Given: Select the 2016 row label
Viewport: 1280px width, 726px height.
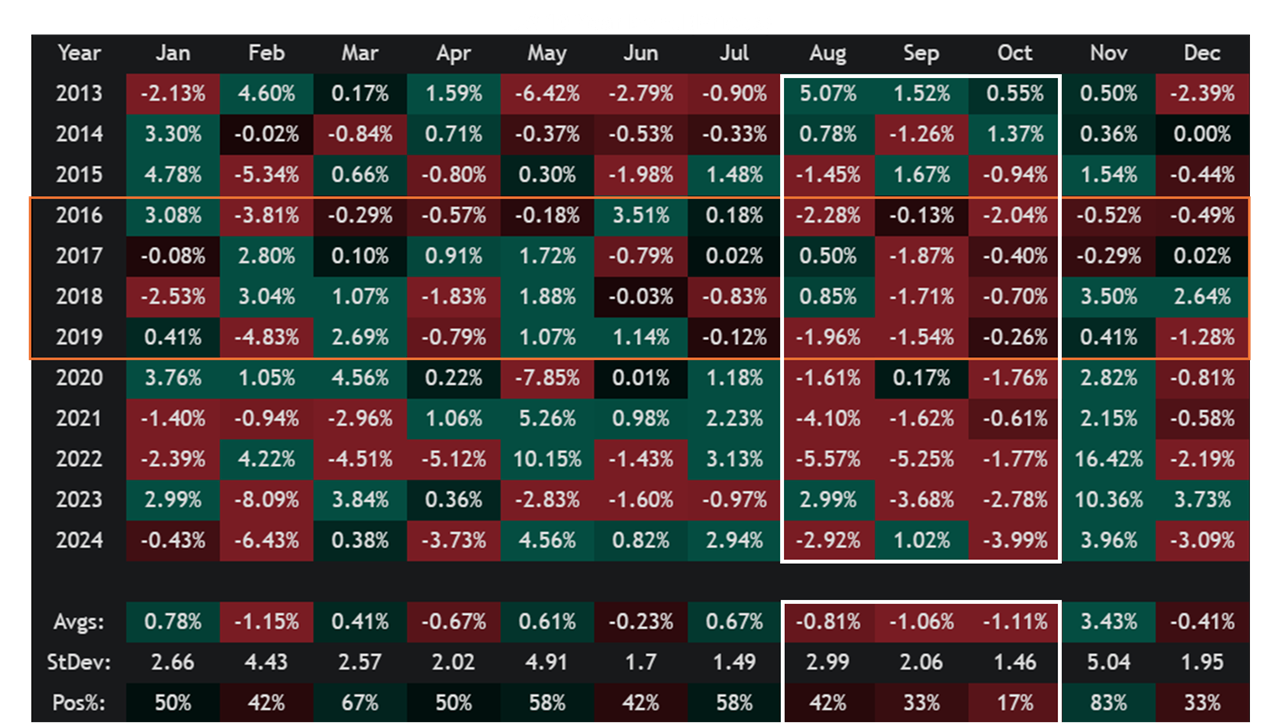Looking at the screenshot, I should [79, 216].
